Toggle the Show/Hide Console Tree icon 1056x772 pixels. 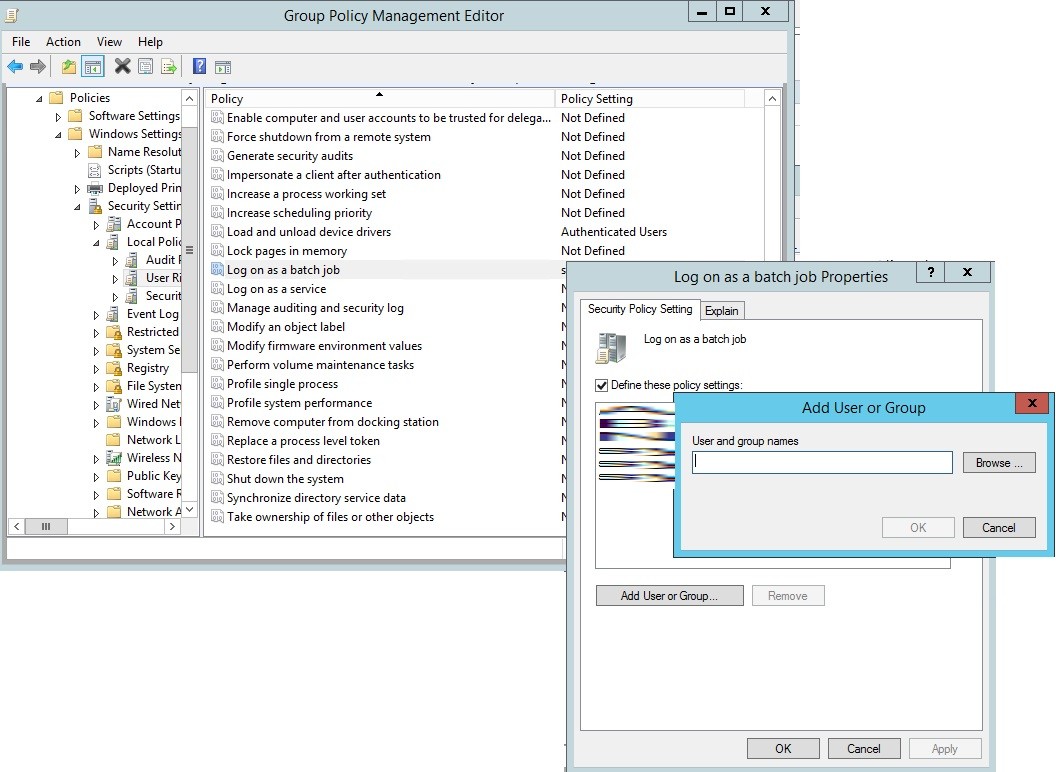click(91, 66)
